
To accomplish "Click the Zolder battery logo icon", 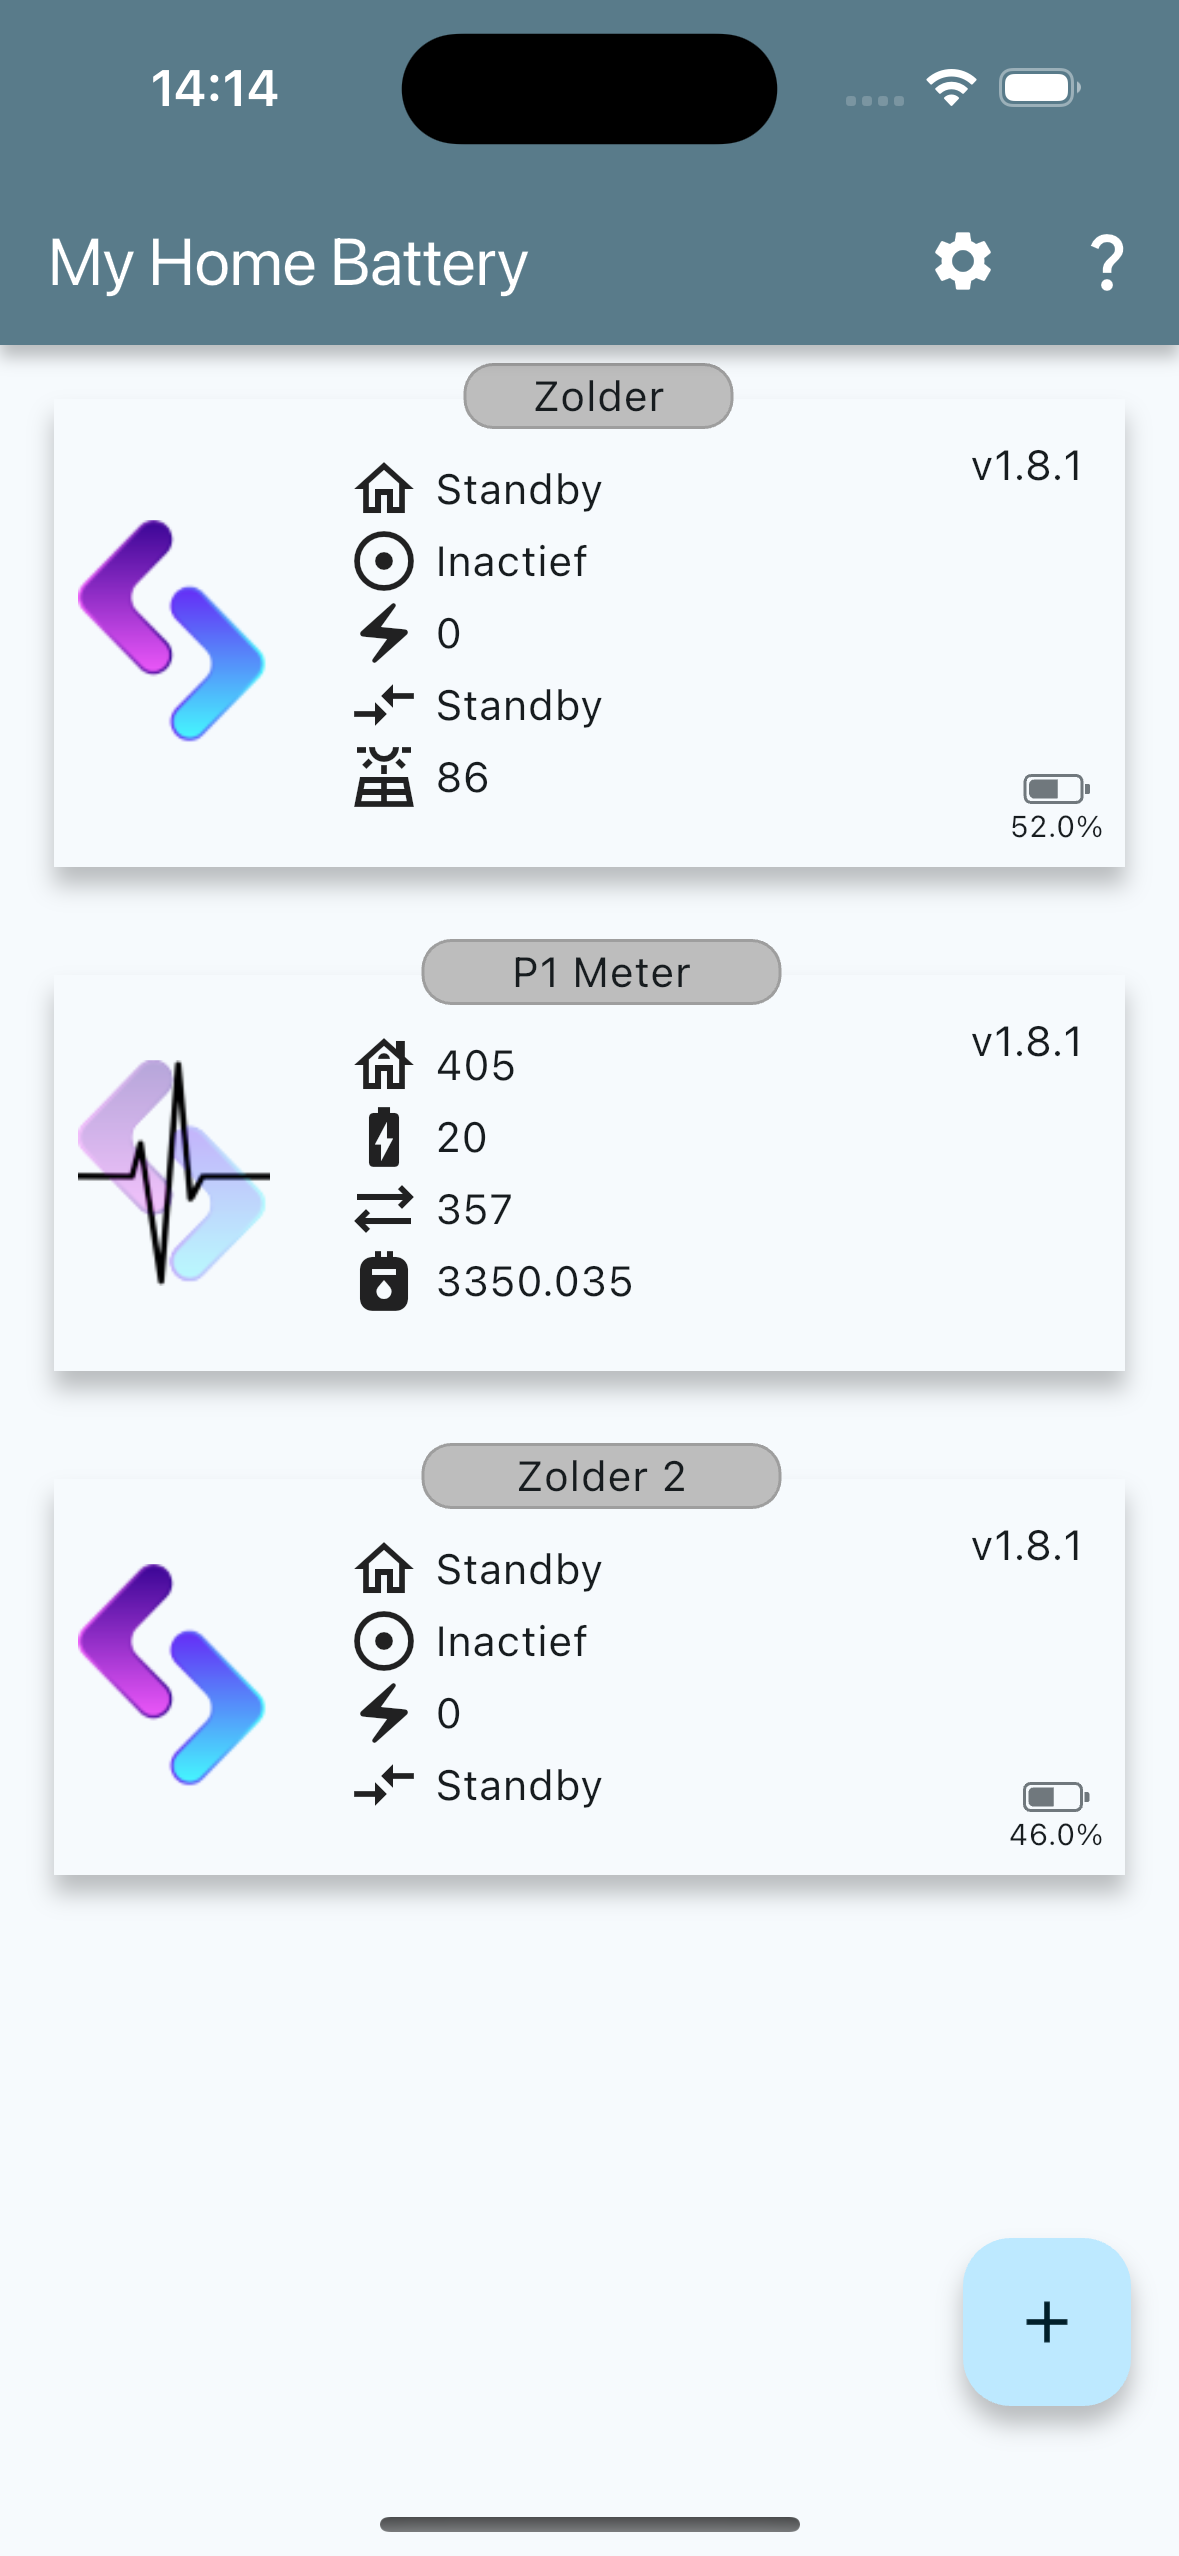I will [x=172, y=630].
